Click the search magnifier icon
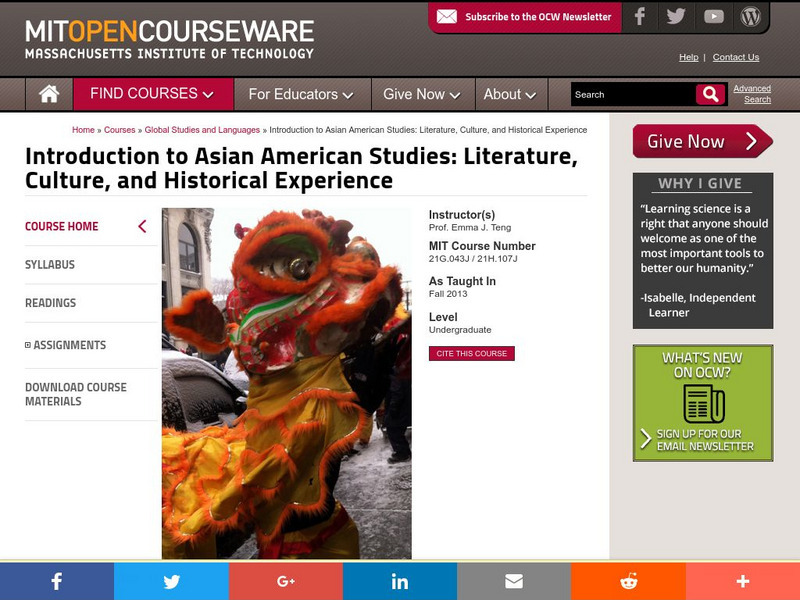This screenshot has height=600, width=800. point(709,93)
